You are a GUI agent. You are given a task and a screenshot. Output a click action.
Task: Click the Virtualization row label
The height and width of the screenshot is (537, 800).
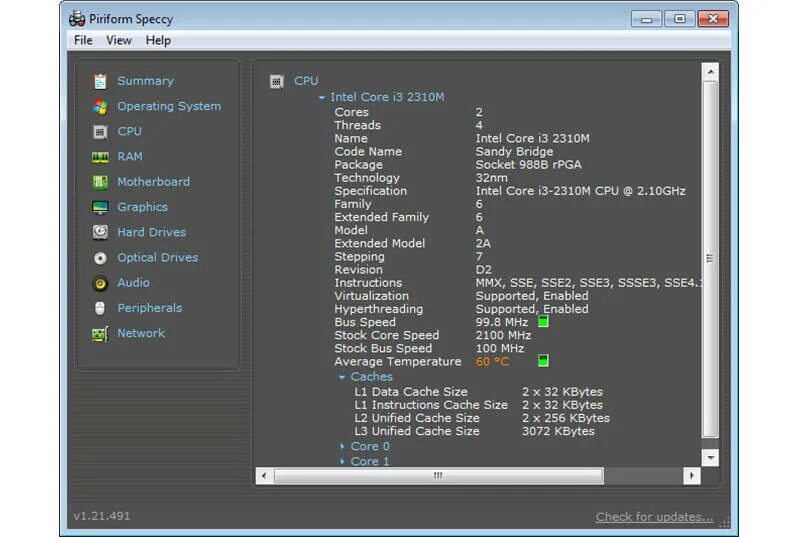371,296
